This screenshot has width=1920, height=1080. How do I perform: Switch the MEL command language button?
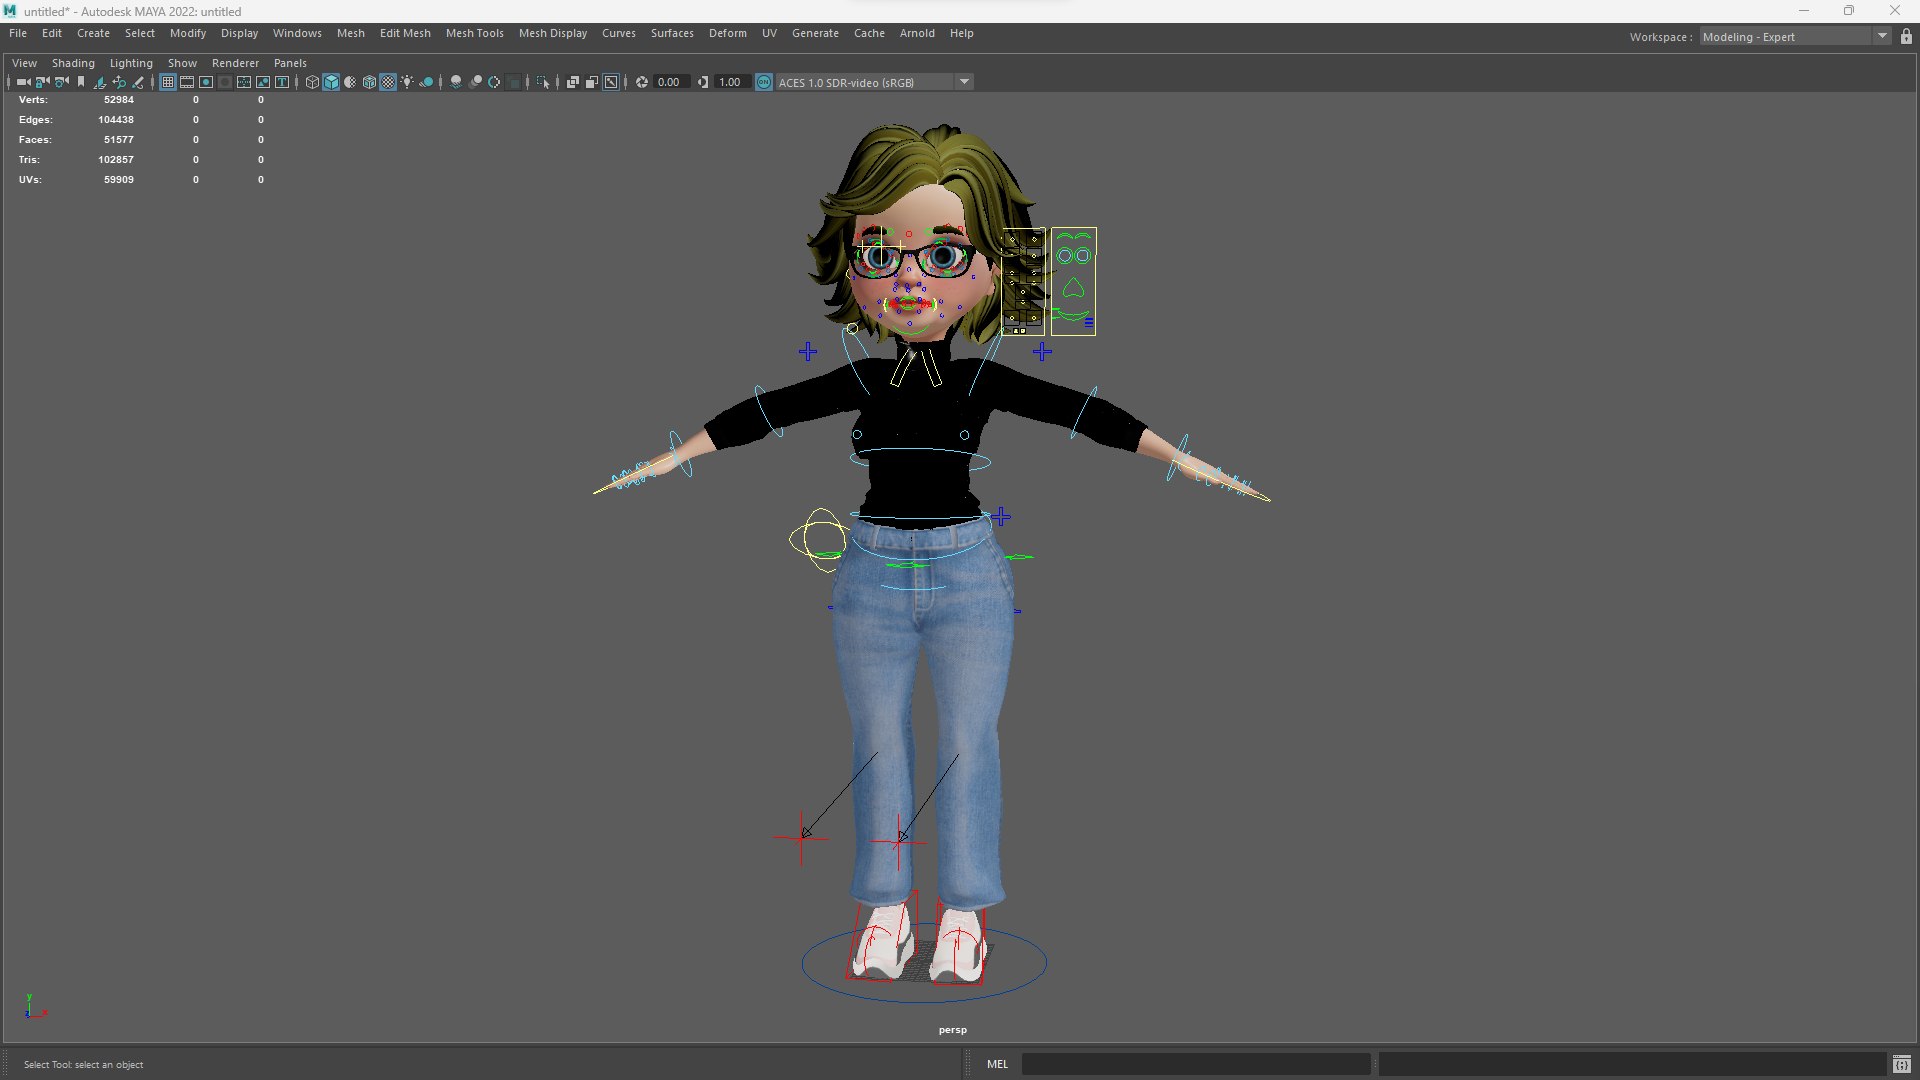(x=997, y=1064)
